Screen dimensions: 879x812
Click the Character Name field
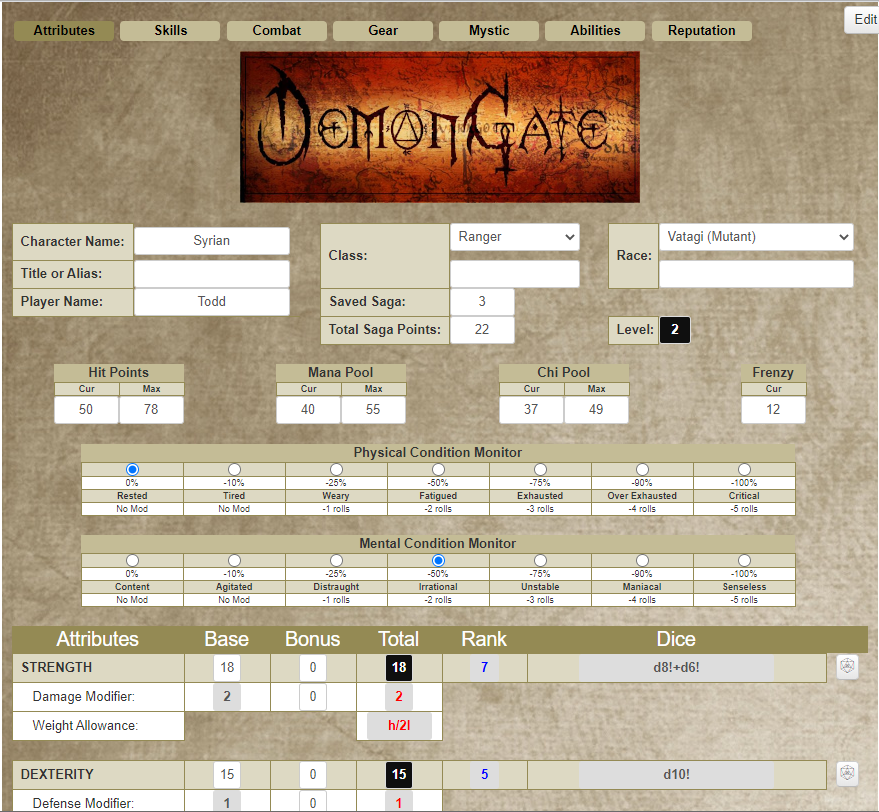[212, 241]
